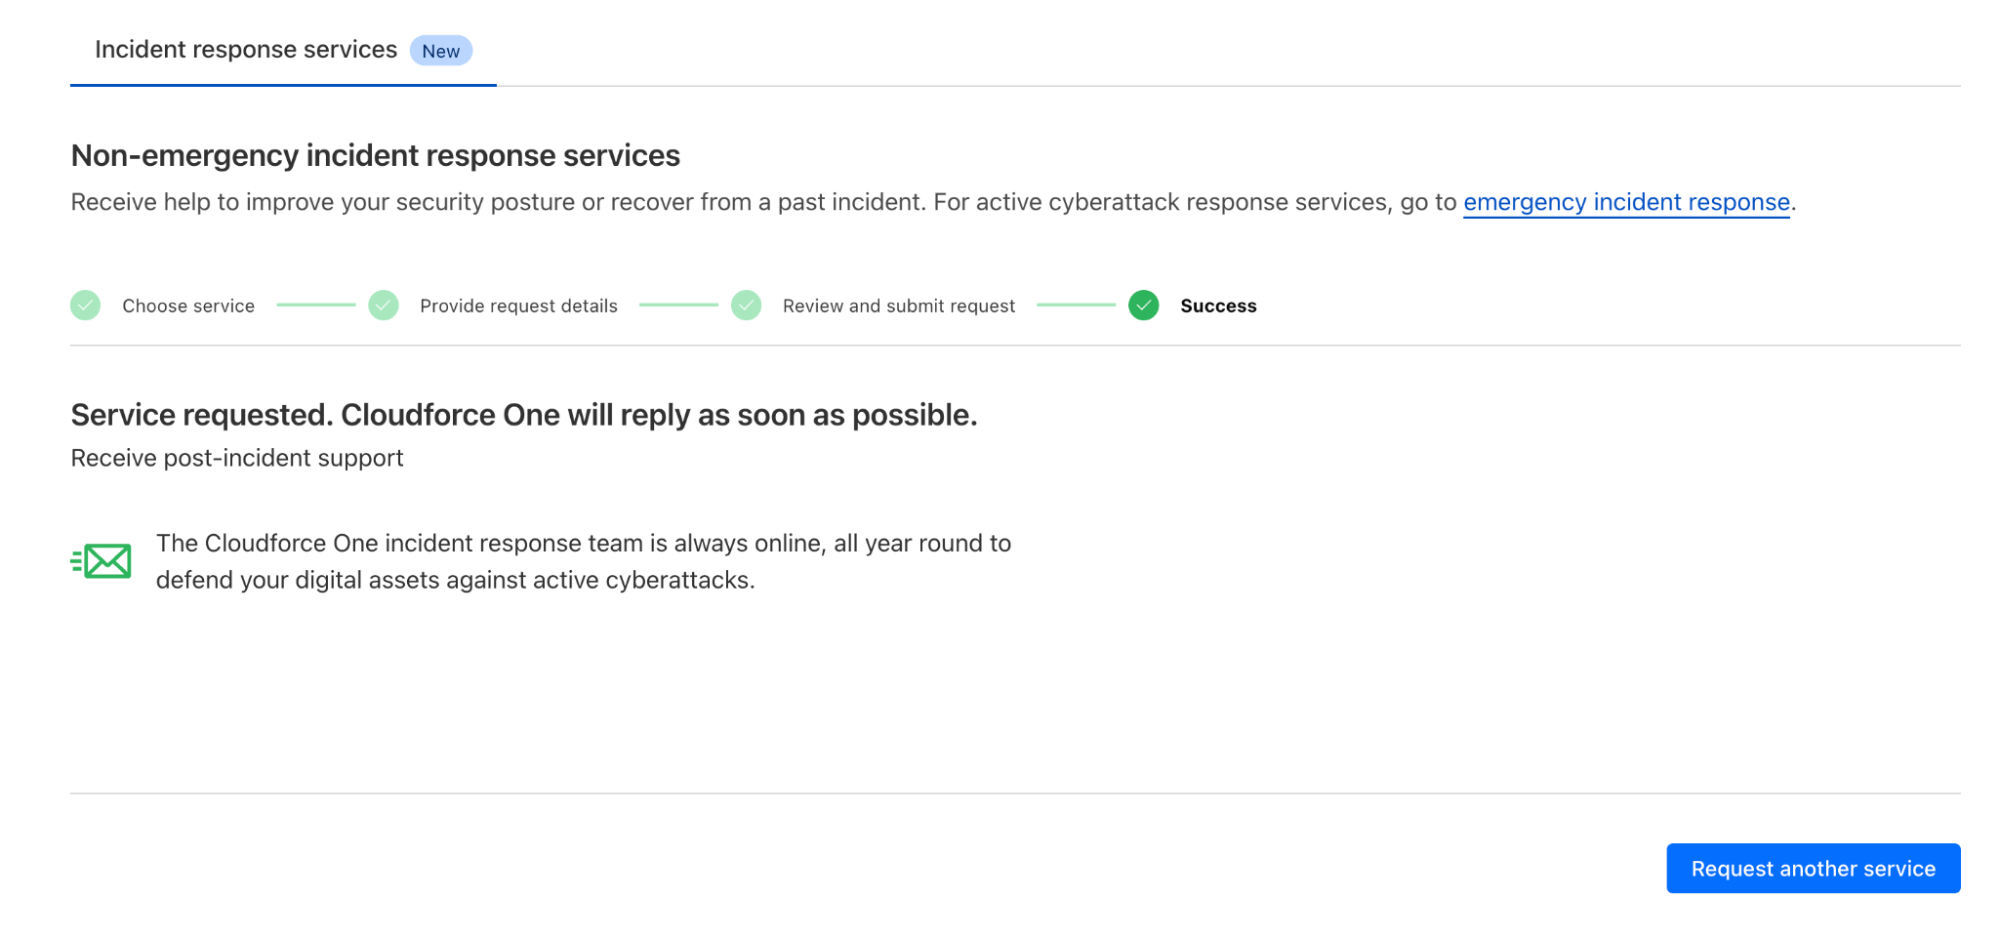Follow the emergency incident response link
The height and width of the screenshot is (934, 1999).
(1625, 202)
